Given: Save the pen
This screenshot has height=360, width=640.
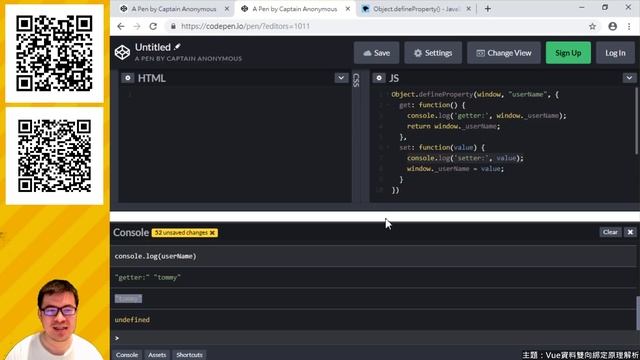Looking at the screenshot, I should click(x=376, y=53).
